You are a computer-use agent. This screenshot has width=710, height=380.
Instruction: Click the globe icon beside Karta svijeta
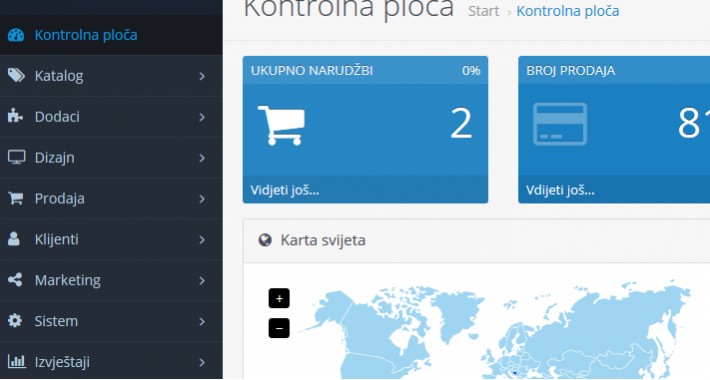265,240
